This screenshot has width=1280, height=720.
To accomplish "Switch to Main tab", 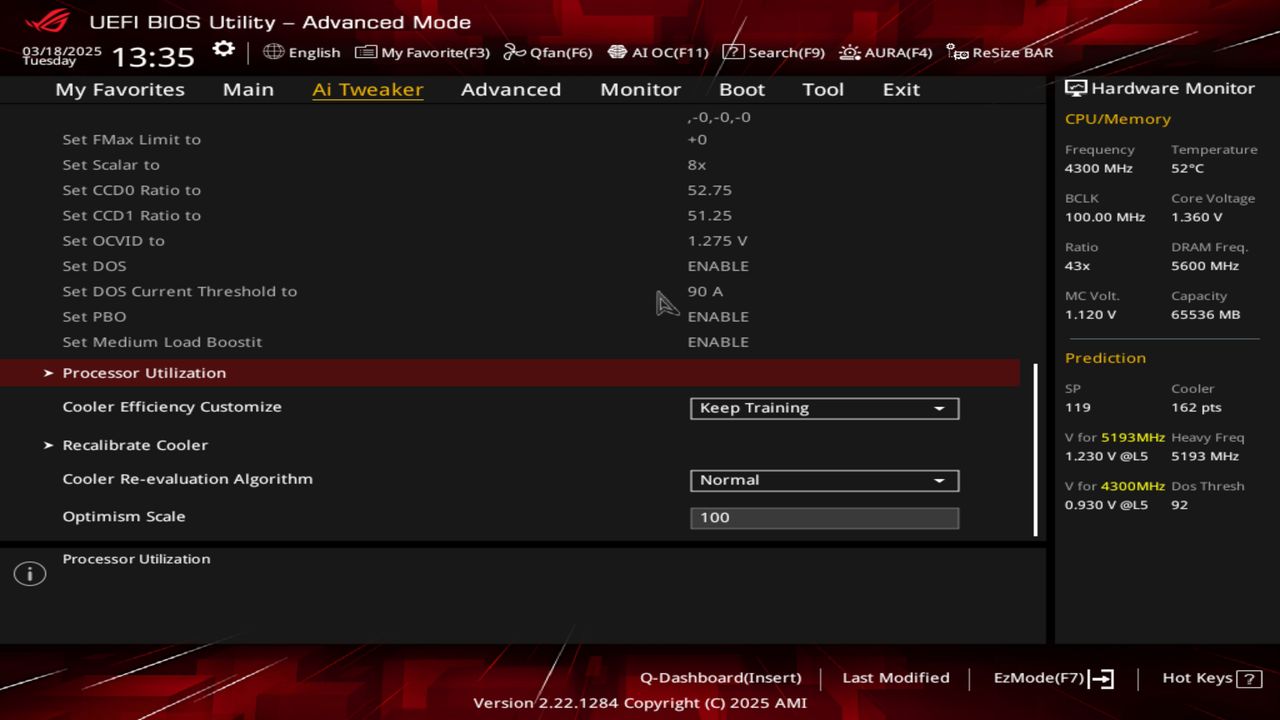I will pos(248,89).
